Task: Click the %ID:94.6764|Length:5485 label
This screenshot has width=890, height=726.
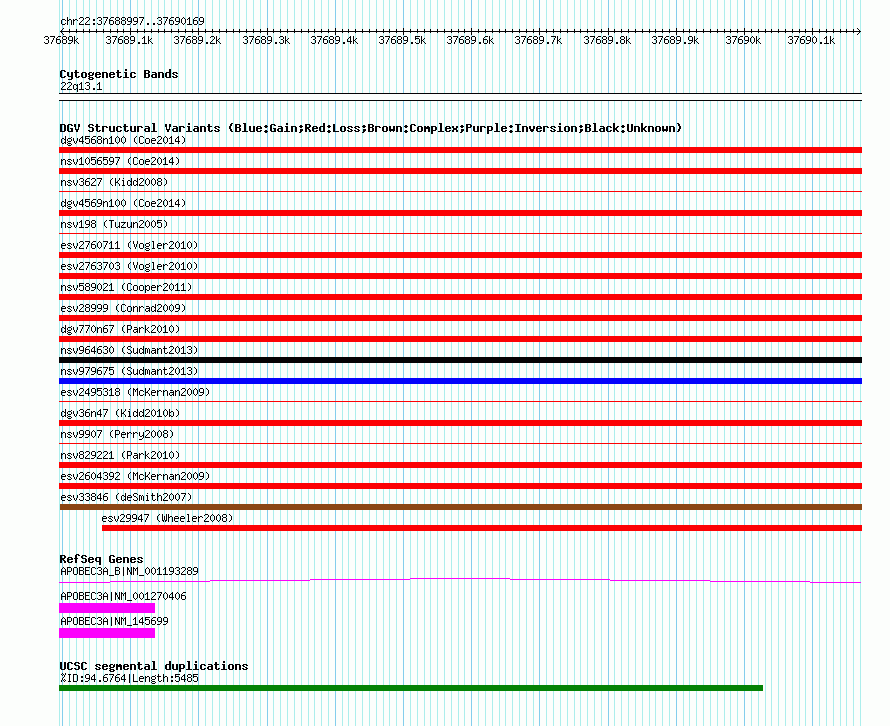Action: tap(129, 678)
